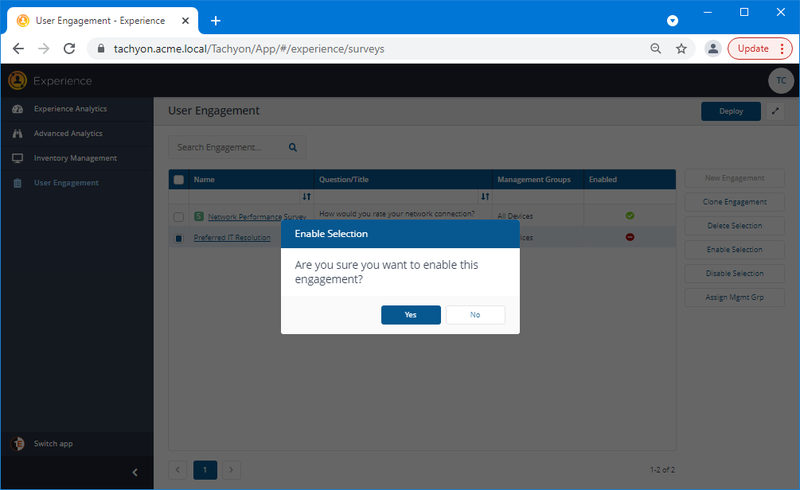Open browser zoom magnifier icon
The height and width of the screenshot is (490, 800).
[x=656, y=48]
